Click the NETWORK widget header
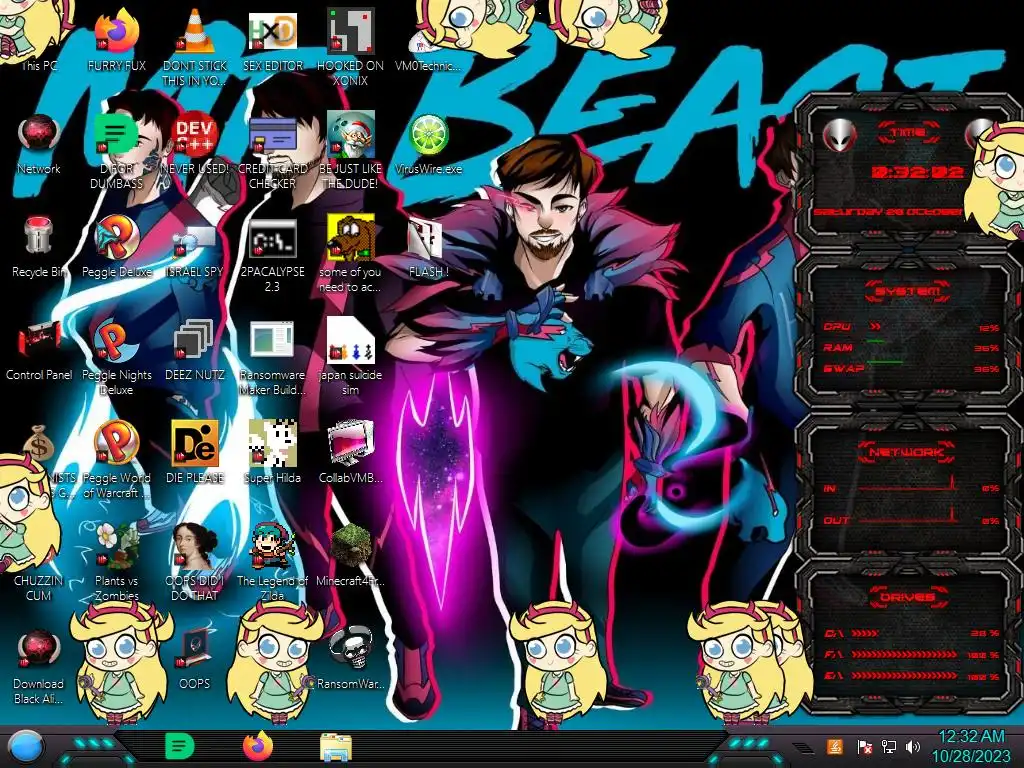 pyautogui.click(x=908, y=452)
